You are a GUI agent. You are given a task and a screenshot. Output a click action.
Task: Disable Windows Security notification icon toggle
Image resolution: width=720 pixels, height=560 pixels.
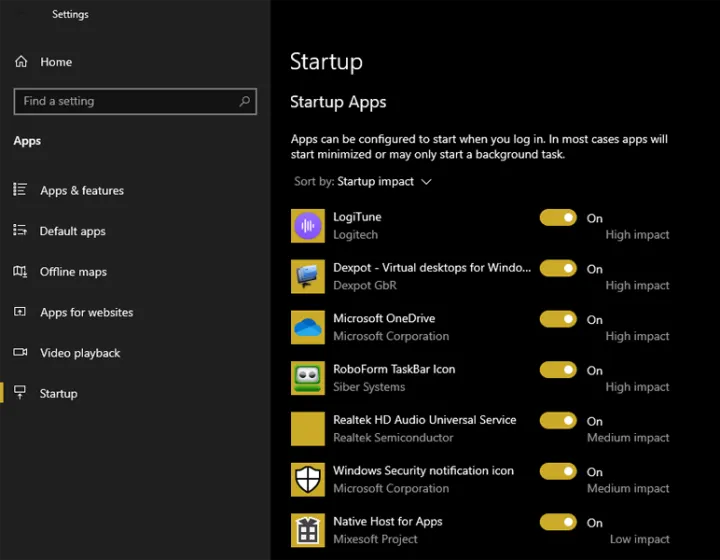click(x=558, y=471)
